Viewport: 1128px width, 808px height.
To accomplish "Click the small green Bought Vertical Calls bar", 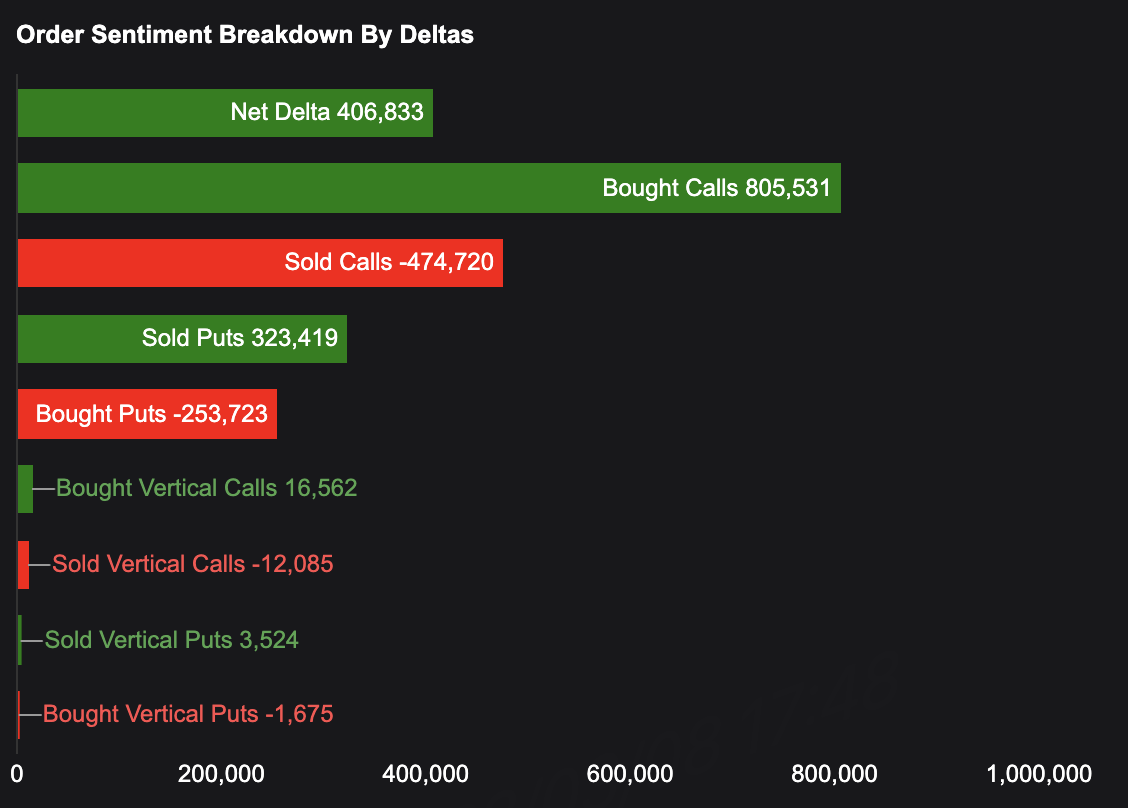I will click(25, 489).
